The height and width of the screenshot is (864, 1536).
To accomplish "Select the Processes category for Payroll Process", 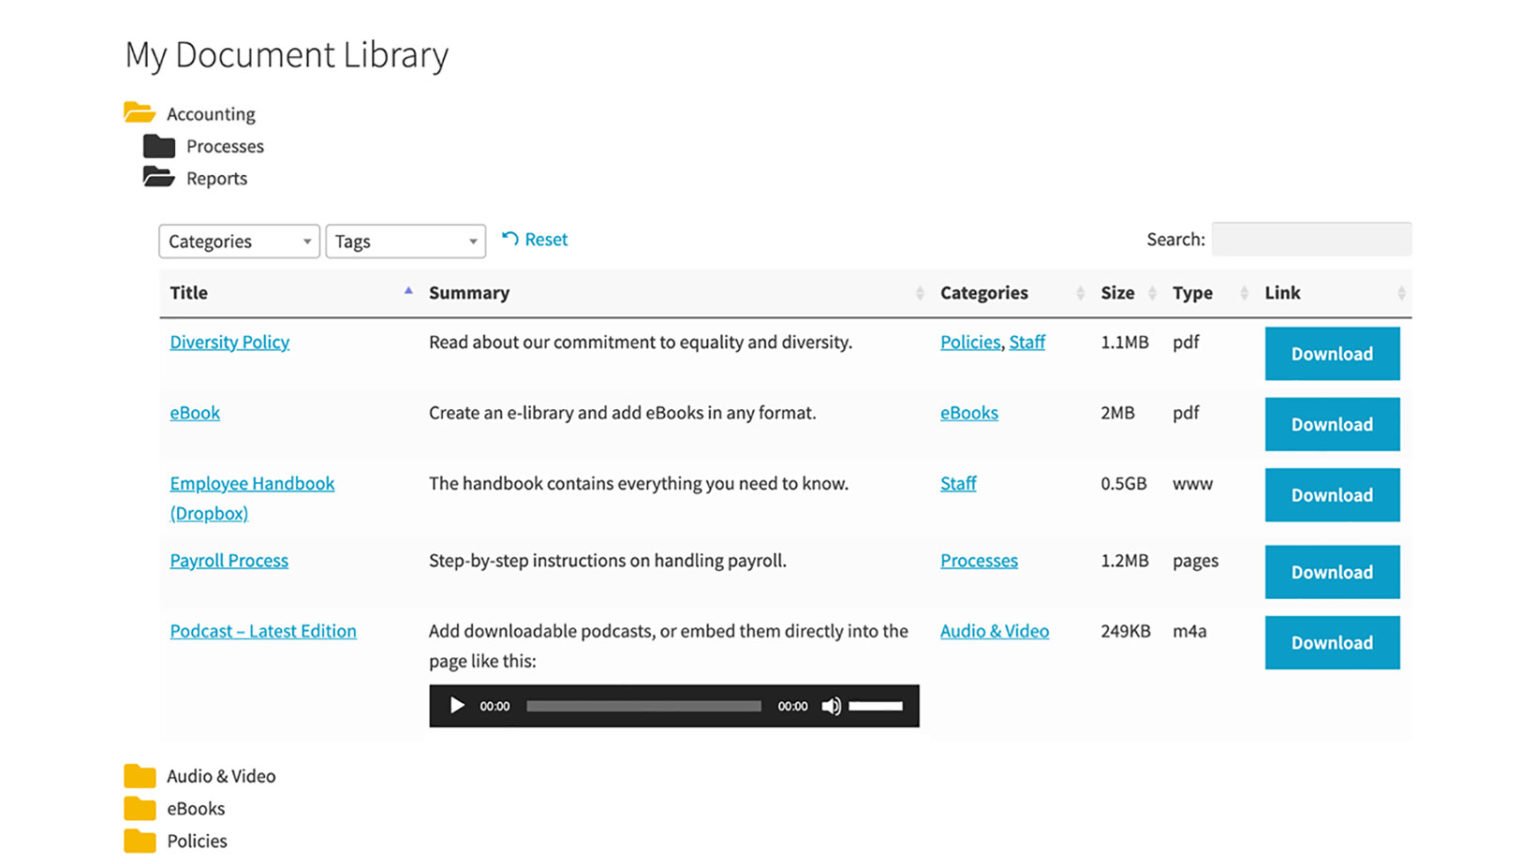I will [978, 560].
